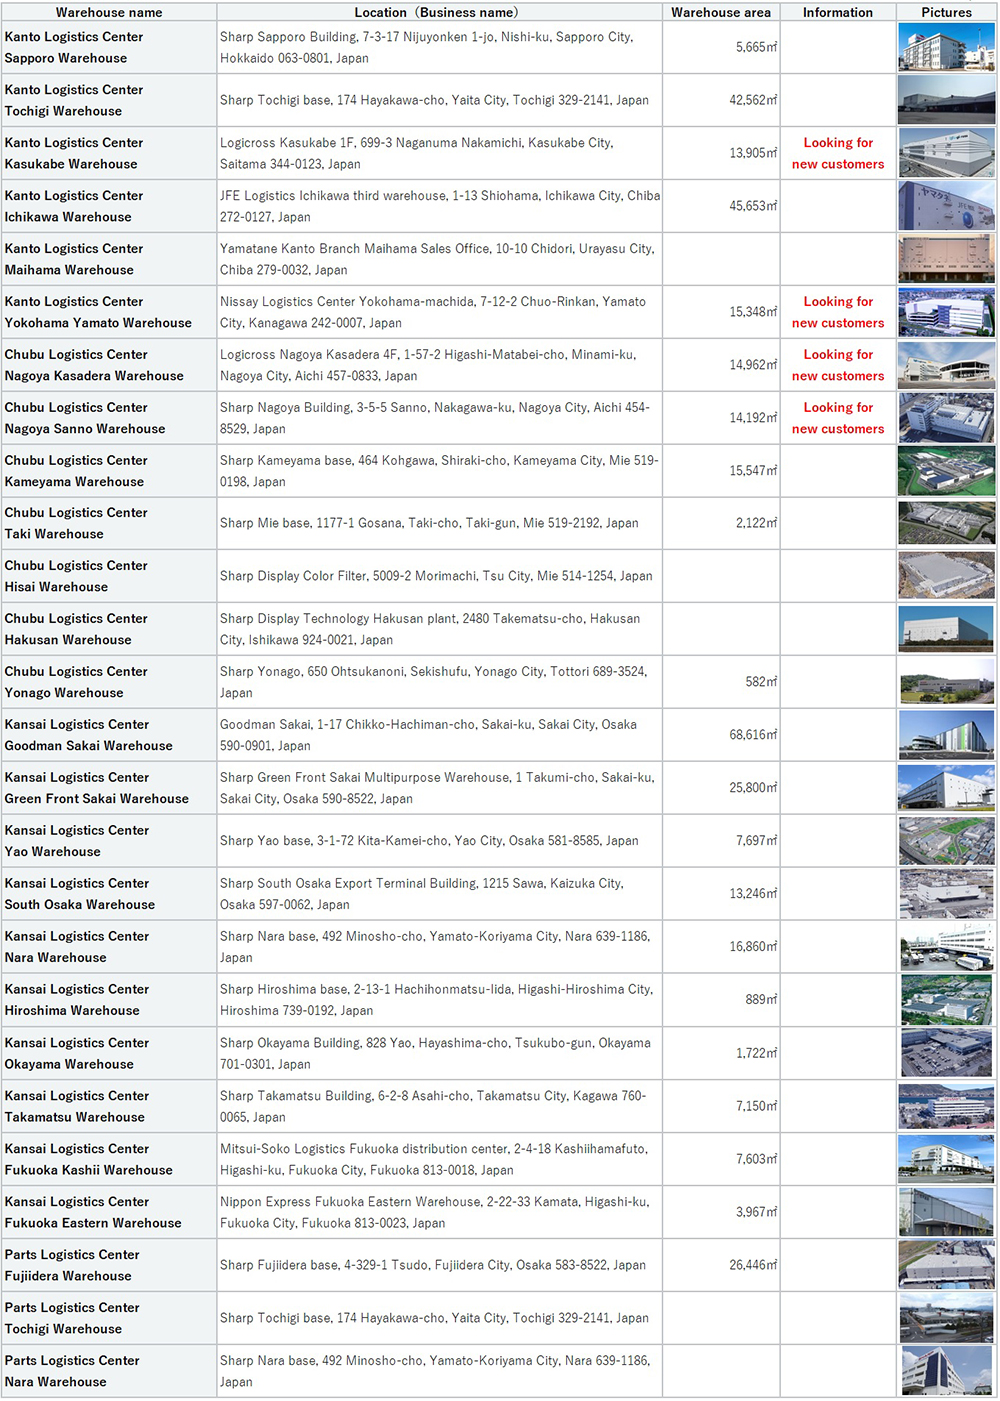The width and height of the screenshot is (1000, 1401).
Task: Click the 42,562㎡ area value
Action: (x=753, y=100)
